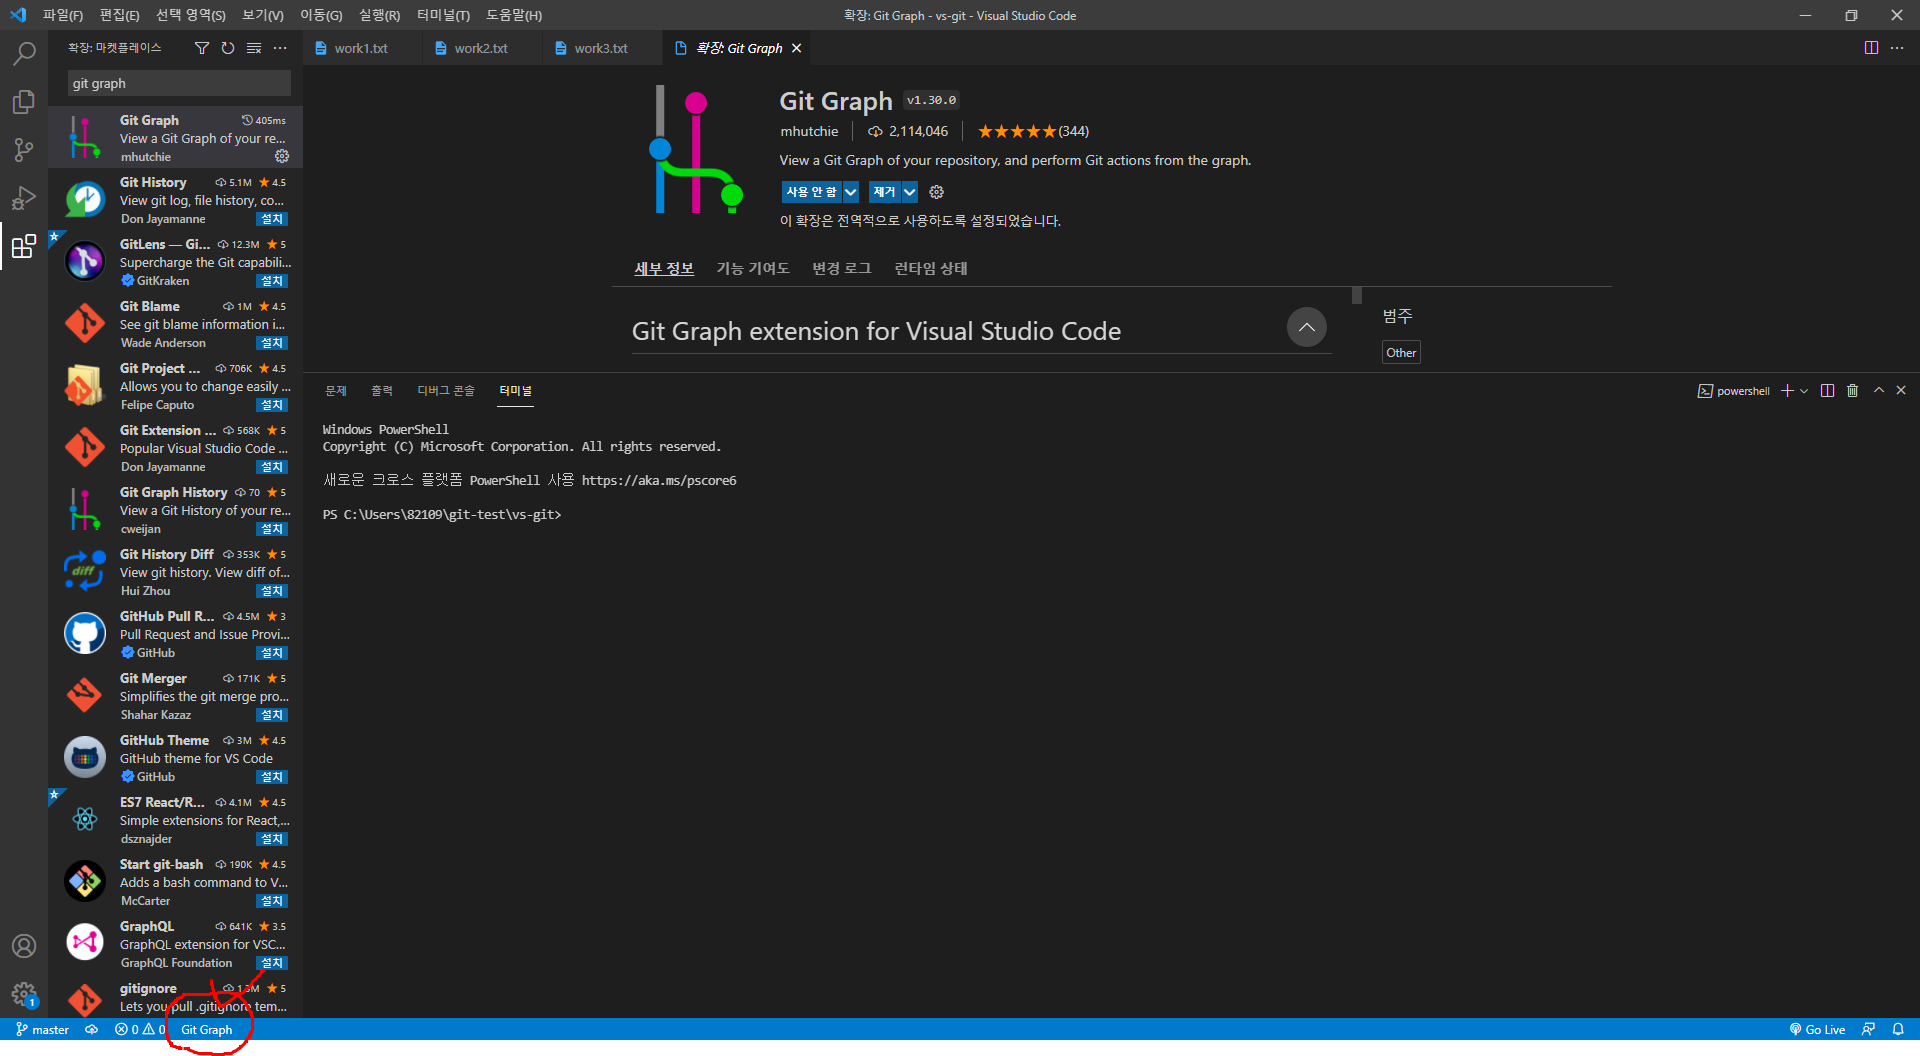1920x1056 pixels.
Task: Click the powershell terminal label
Action: pyautogui.click(x=1734, y=391)
